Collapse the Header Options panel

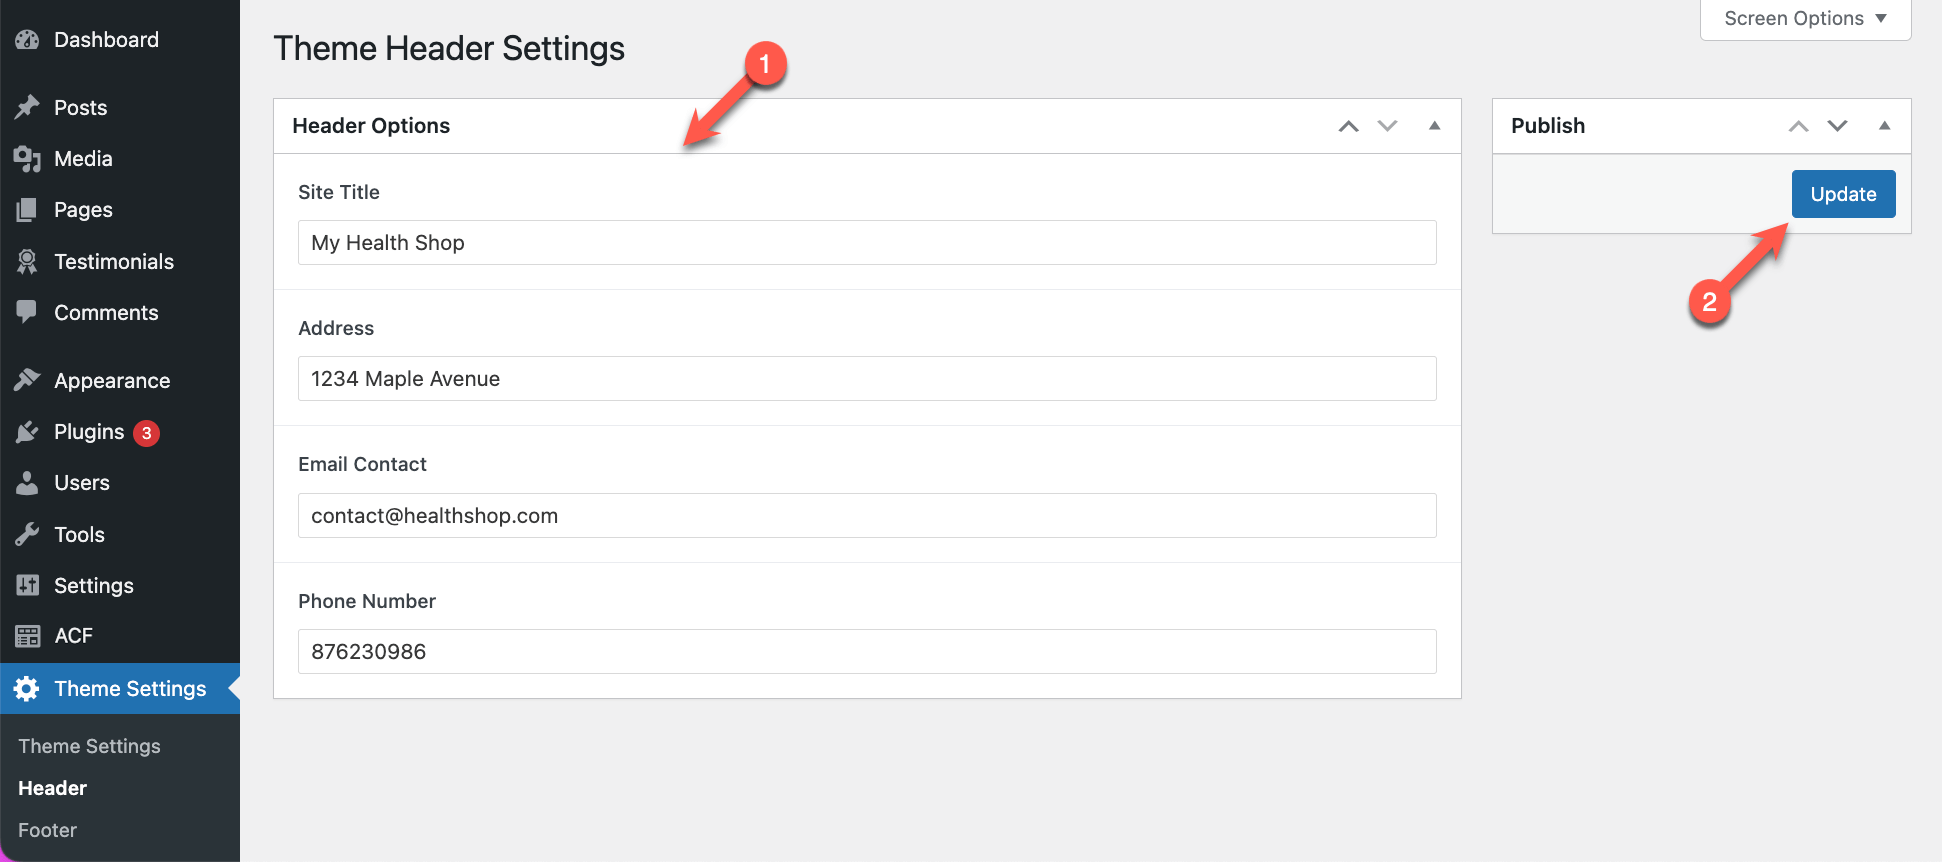(x=1434, y=126)
